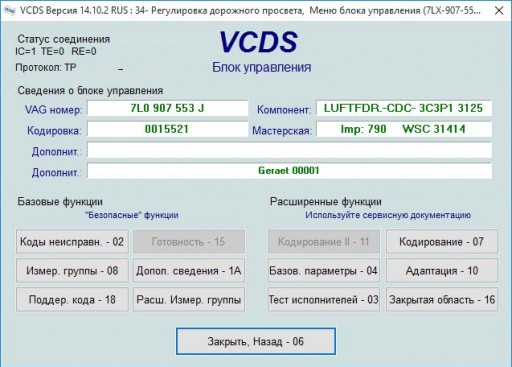Open "Кодирование - 07" function

click(442, 242)
